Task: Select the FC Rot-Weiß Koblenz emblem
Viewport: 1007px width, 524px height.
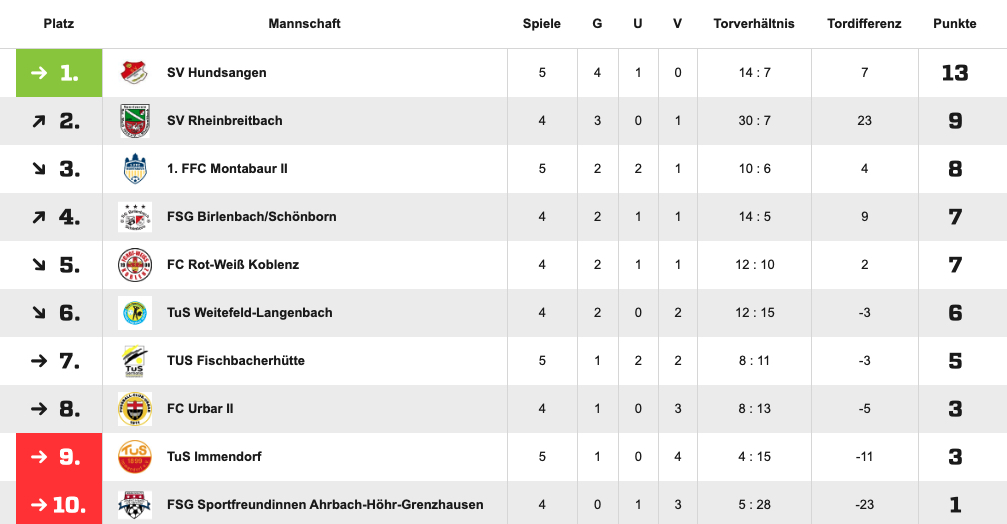Action: tap(135, 265)
